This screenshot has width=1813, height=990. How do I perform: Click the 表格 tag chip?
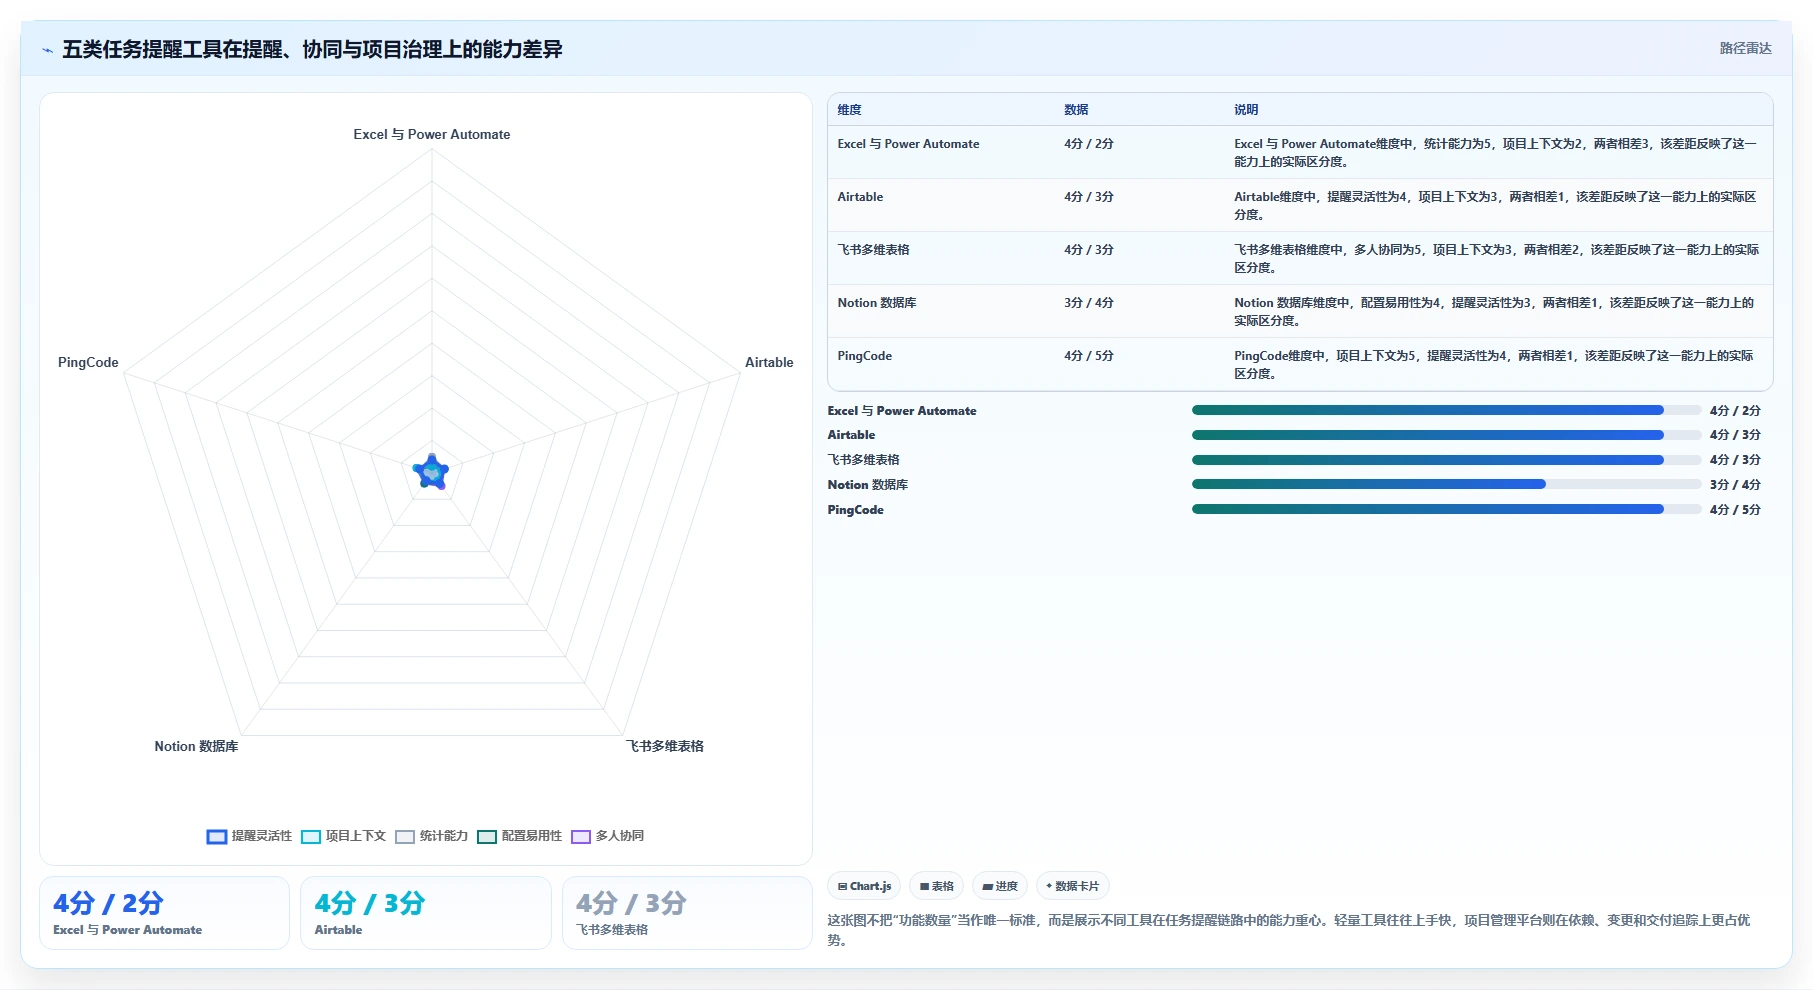point(937,886)
